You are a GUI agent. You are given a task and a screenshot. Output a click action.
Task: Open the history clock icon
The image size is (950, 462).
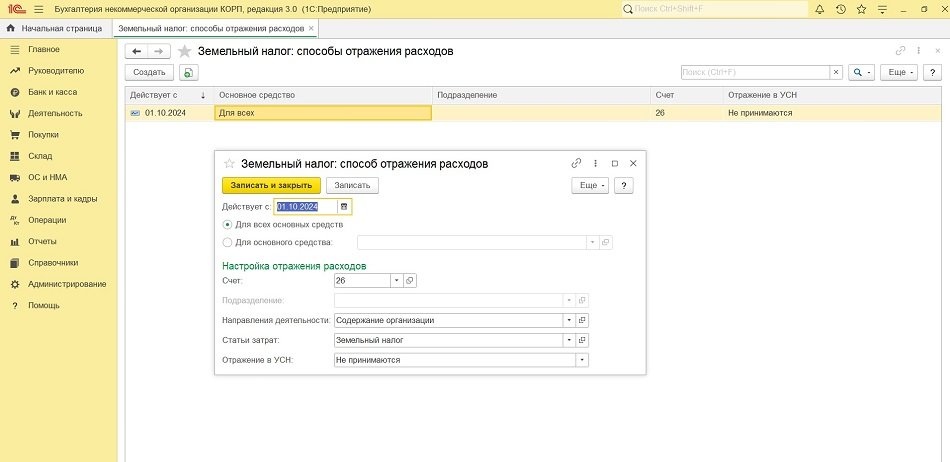pos(839,9)
